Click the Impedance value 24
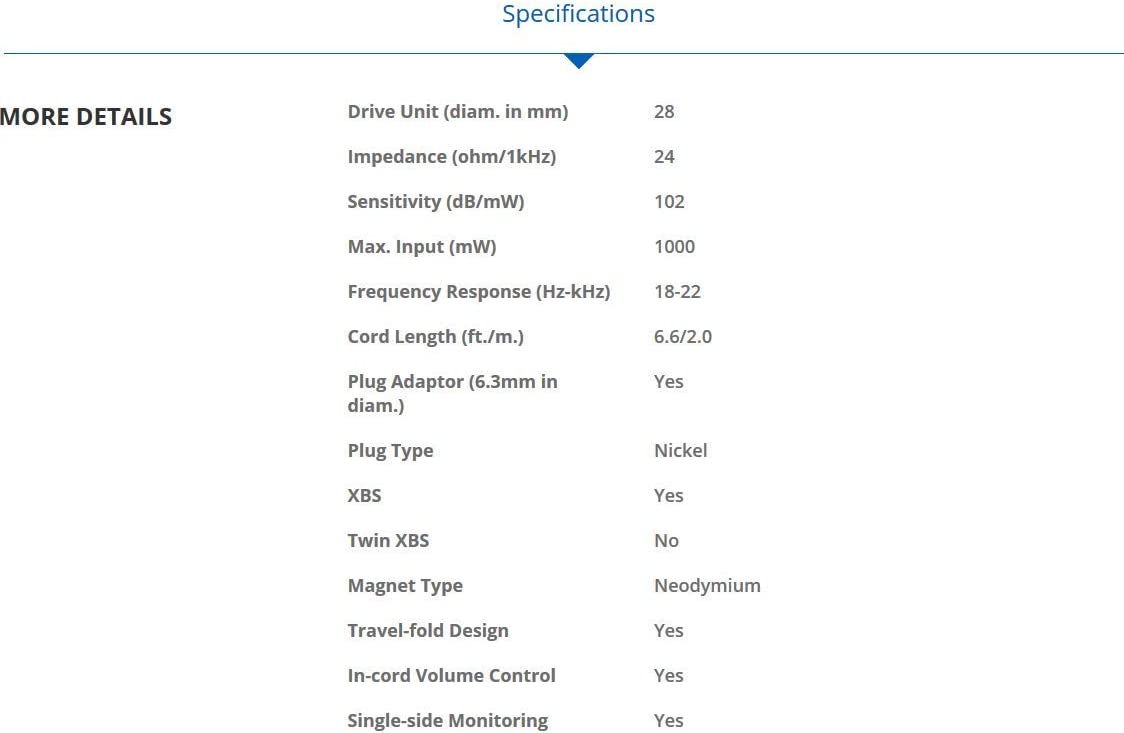Image resolution: width=1124 pixels, height=733 pixels. tap(664, 157)
